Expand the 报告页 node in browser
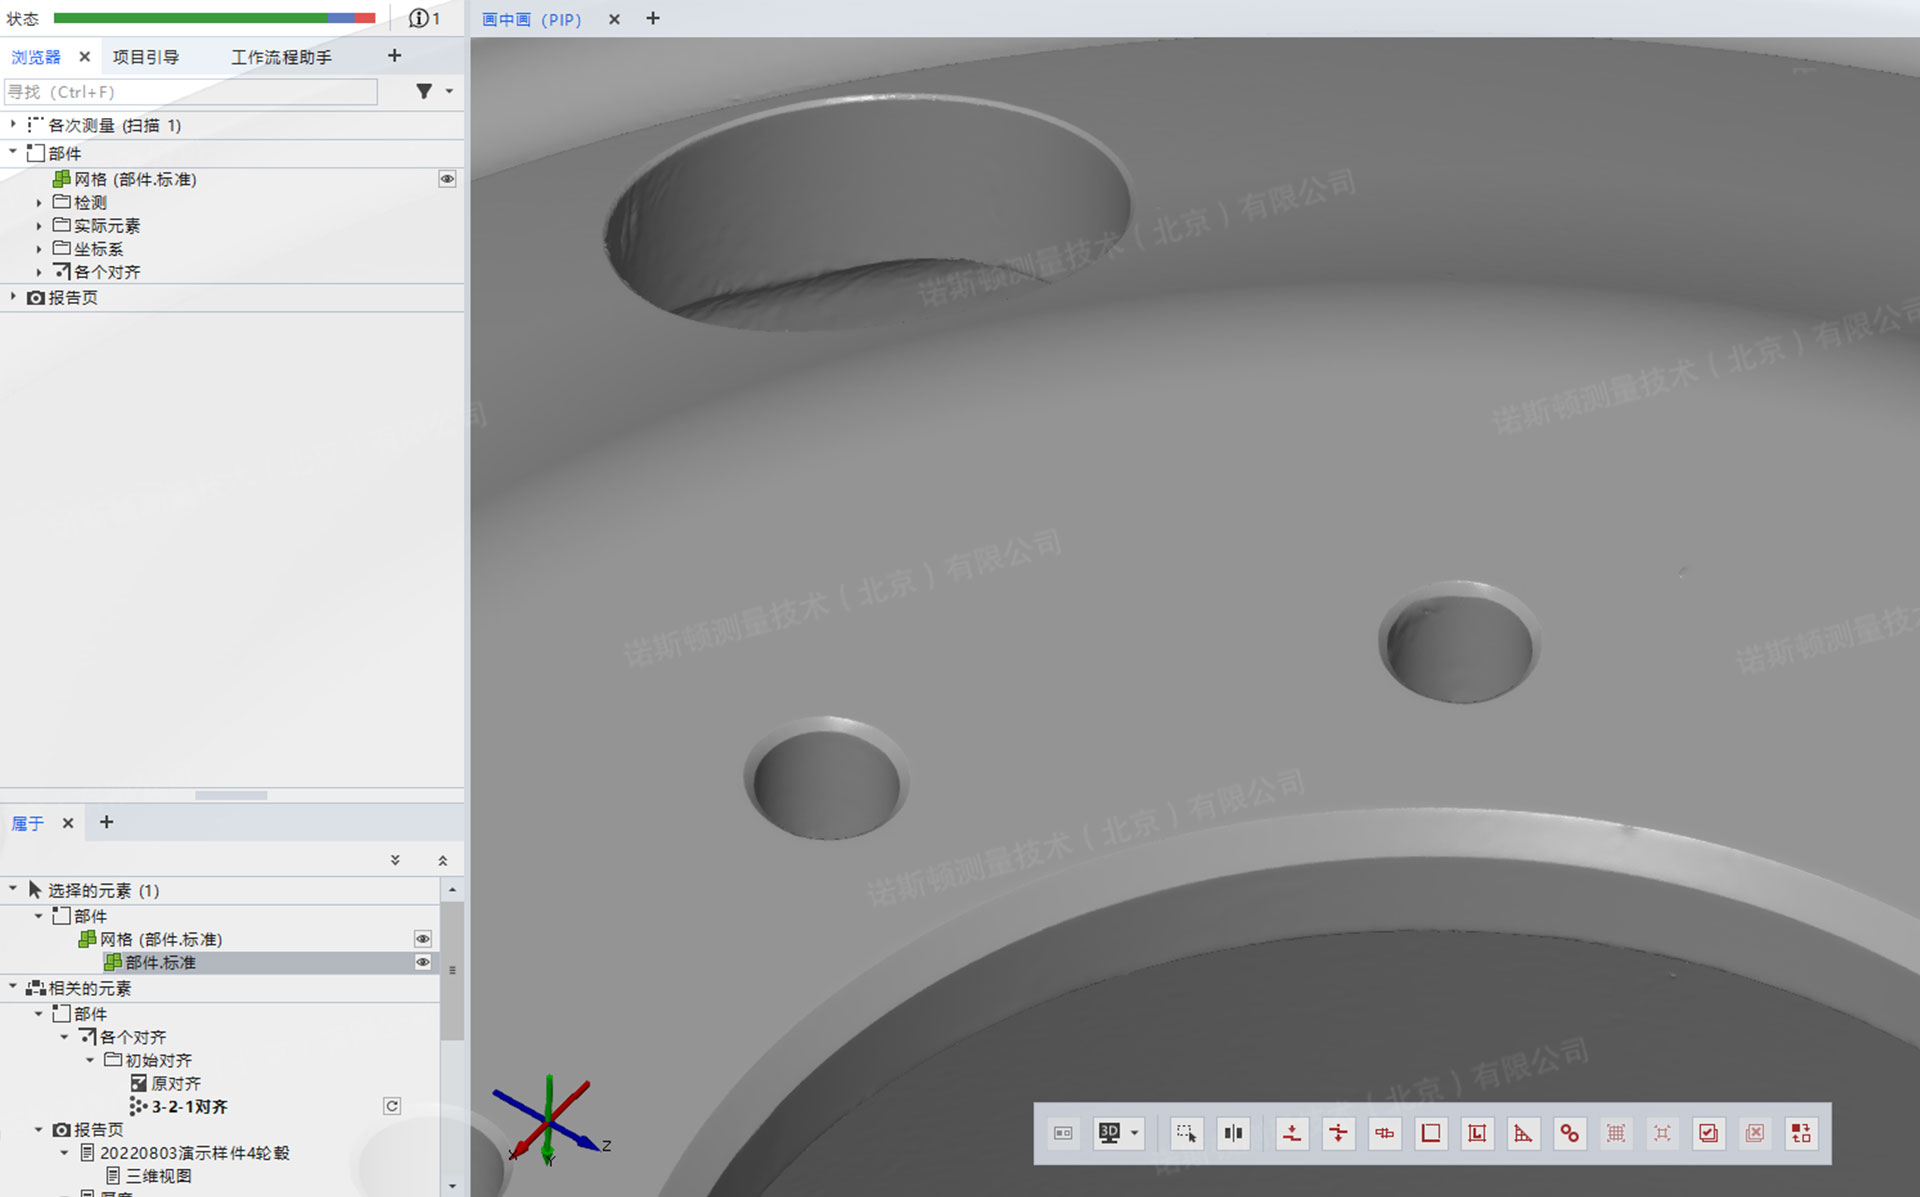Screen dimensions: 1920x1197 point(13,297)
